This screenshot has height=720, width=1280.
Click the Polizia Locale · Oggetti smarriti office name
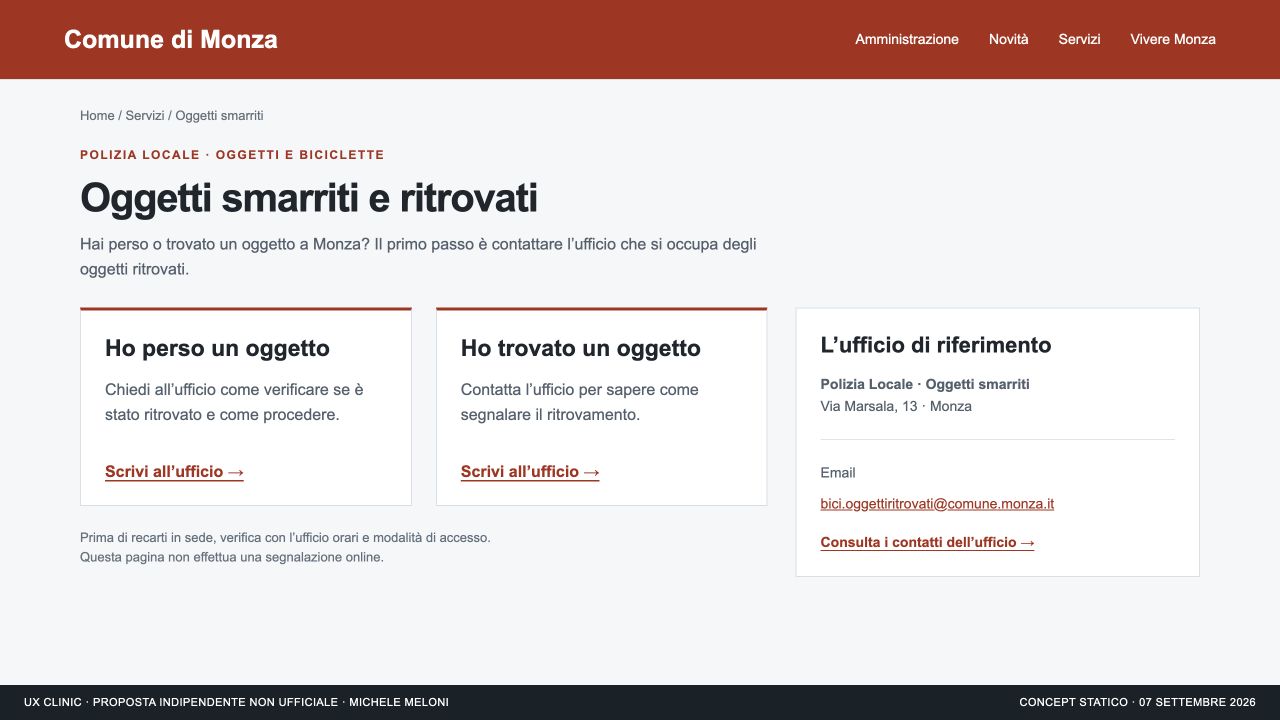(x=925, y=384)
